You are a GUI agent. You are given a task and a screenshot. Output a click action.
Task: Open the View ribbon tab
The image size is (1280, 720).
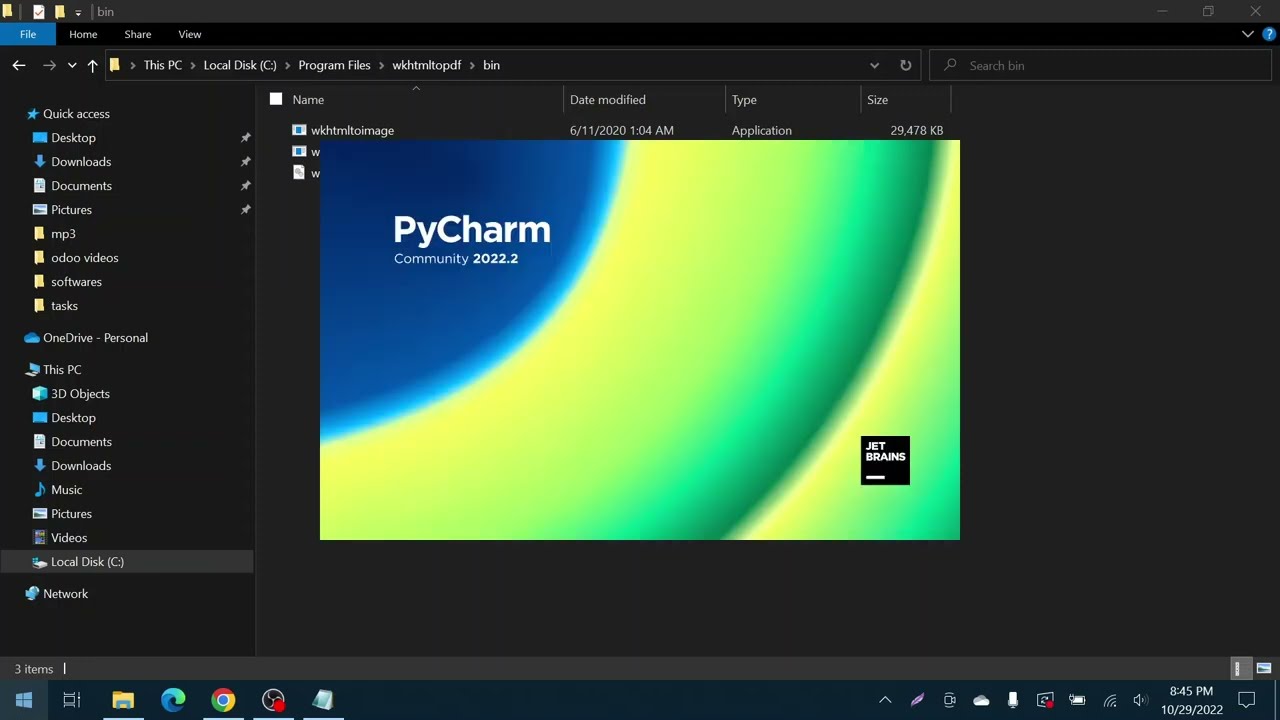point(190,34)
